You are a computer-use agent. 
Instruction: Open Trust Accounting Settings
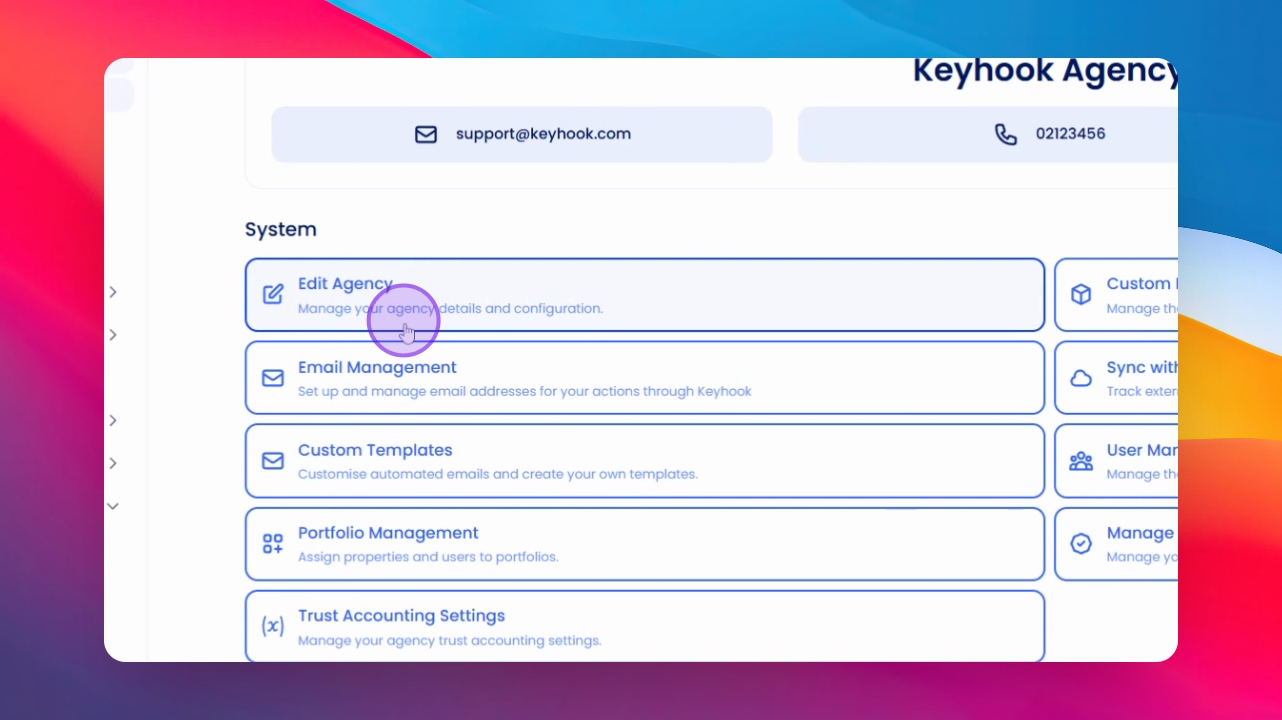645,626
